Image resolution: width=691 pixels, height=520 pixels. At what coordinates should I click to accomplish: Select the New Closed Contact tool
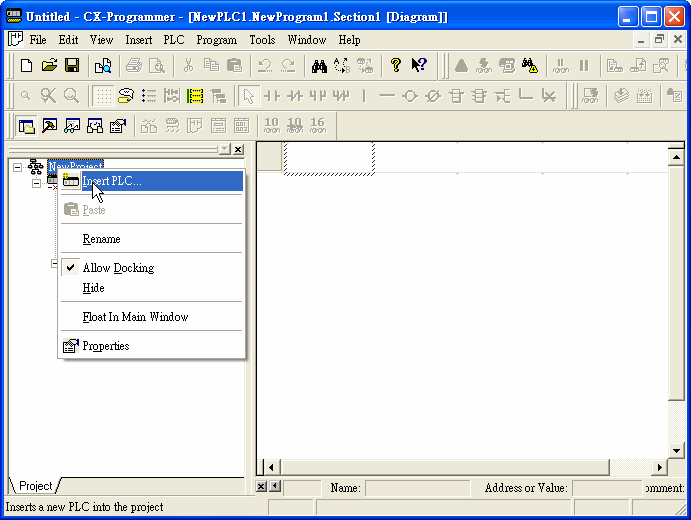click(295, 96)
